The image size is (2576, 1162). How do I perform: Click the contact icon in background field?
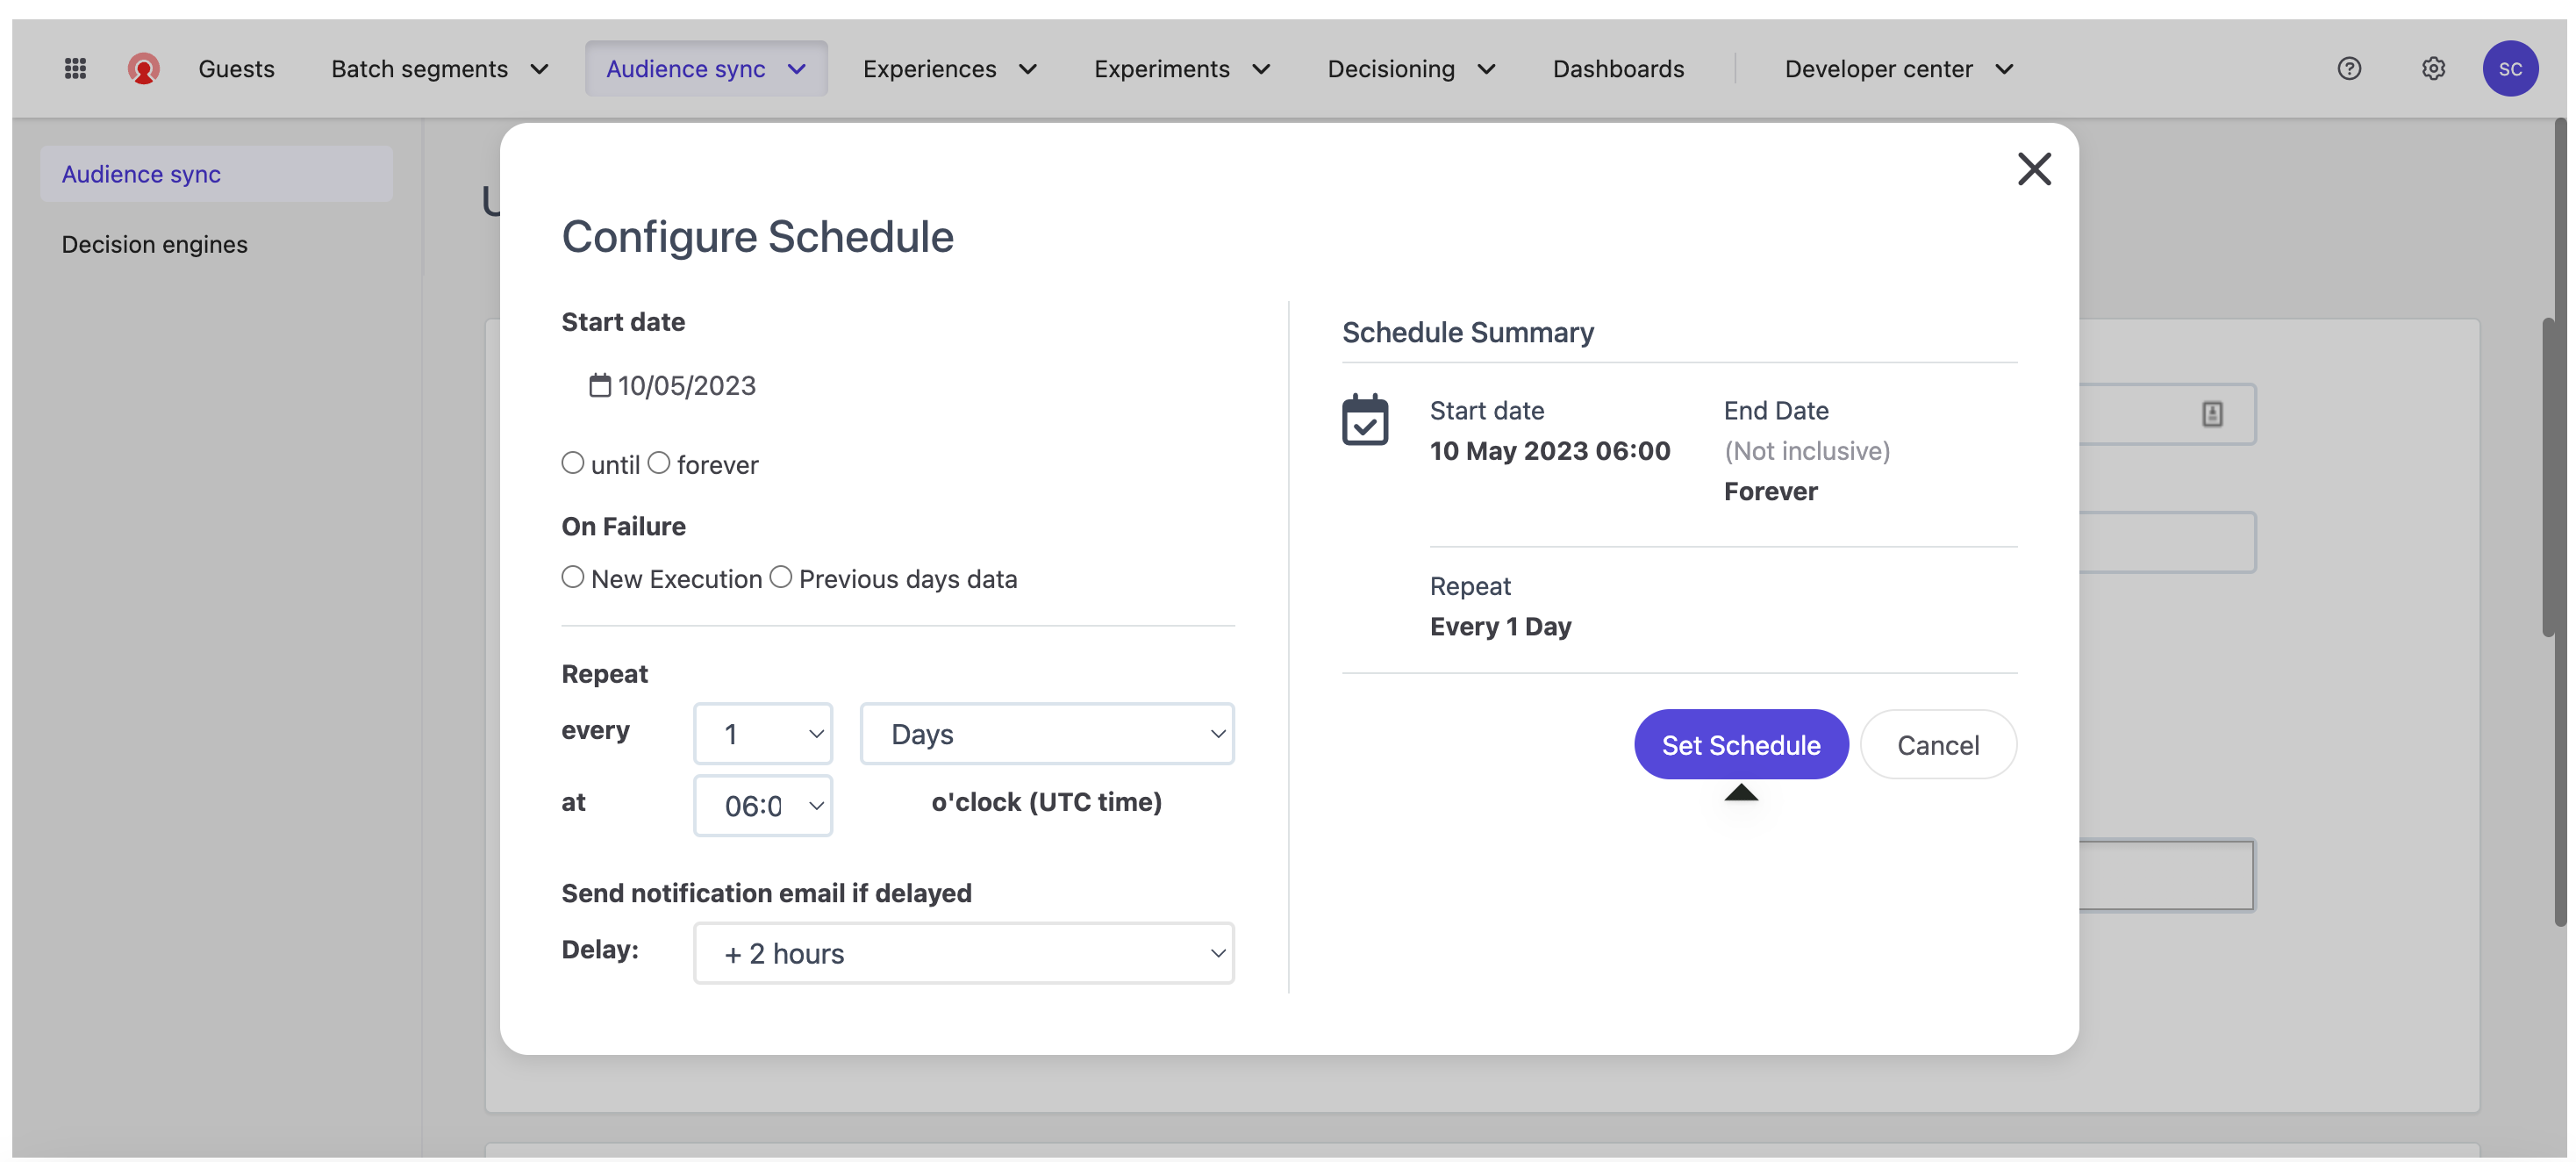coord(2211,414)
